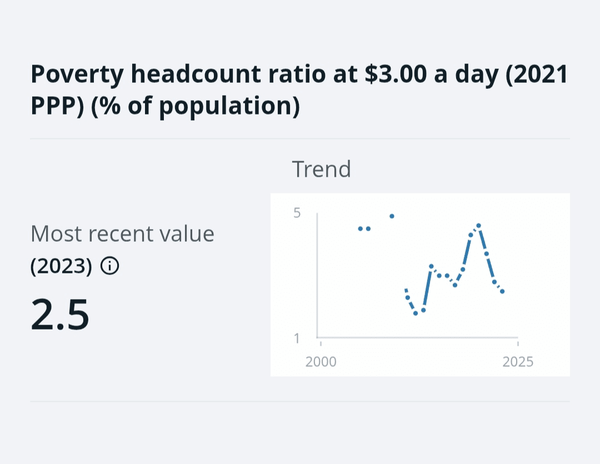
Task: Click the last data point on the trend line
Action: pyautogui.click(x=502, y=291)
